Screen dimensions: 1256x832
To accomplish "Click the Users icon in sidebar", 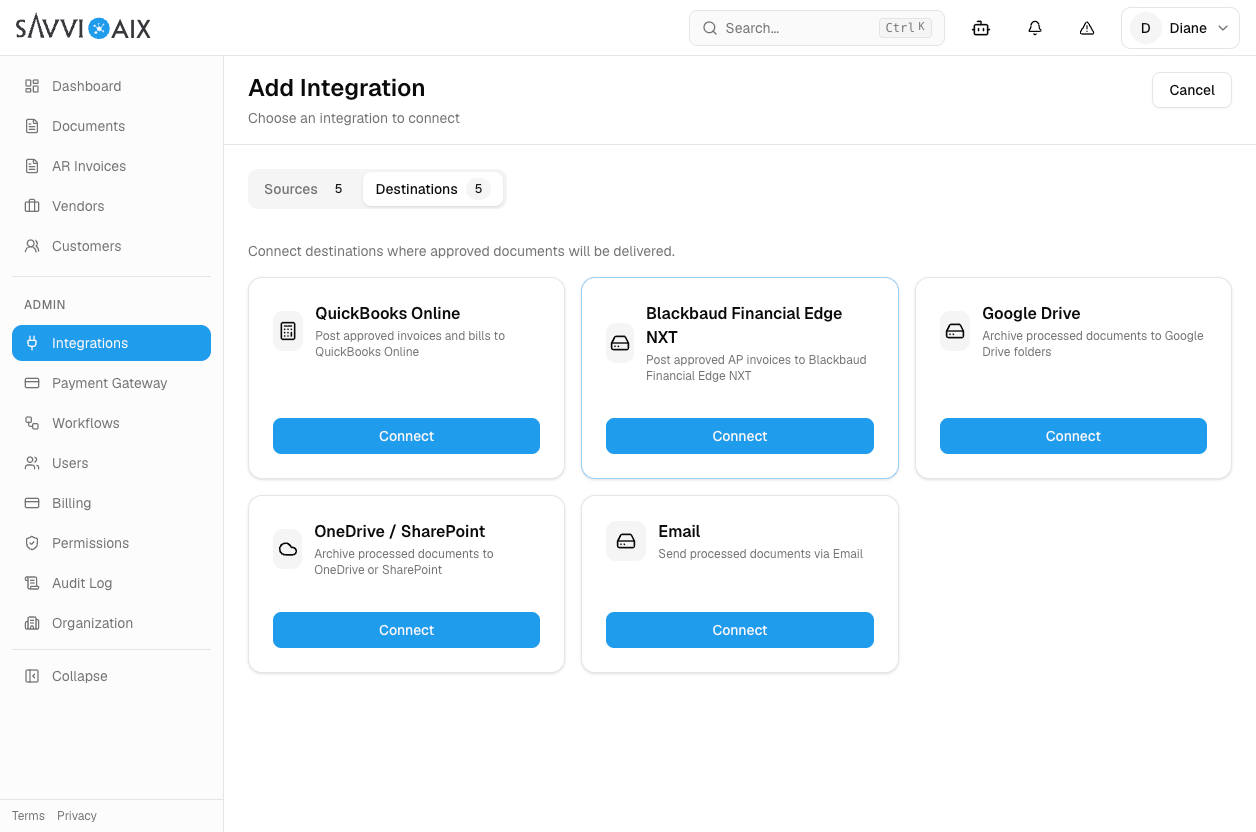I will click(32, 463).
